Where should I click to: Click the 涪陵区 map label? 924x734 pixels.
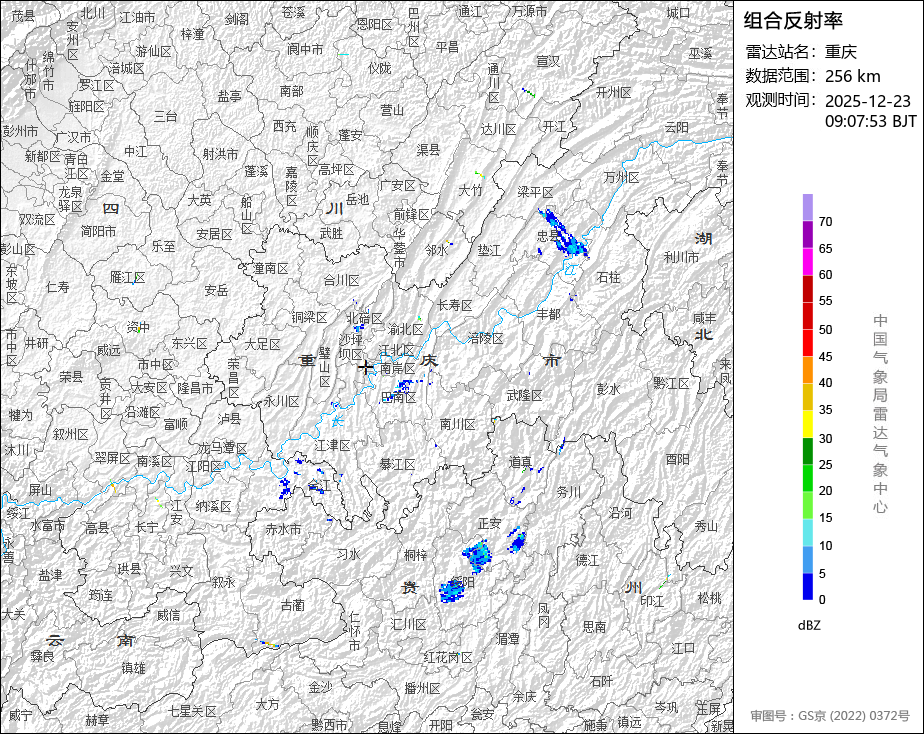pos(486,338)
